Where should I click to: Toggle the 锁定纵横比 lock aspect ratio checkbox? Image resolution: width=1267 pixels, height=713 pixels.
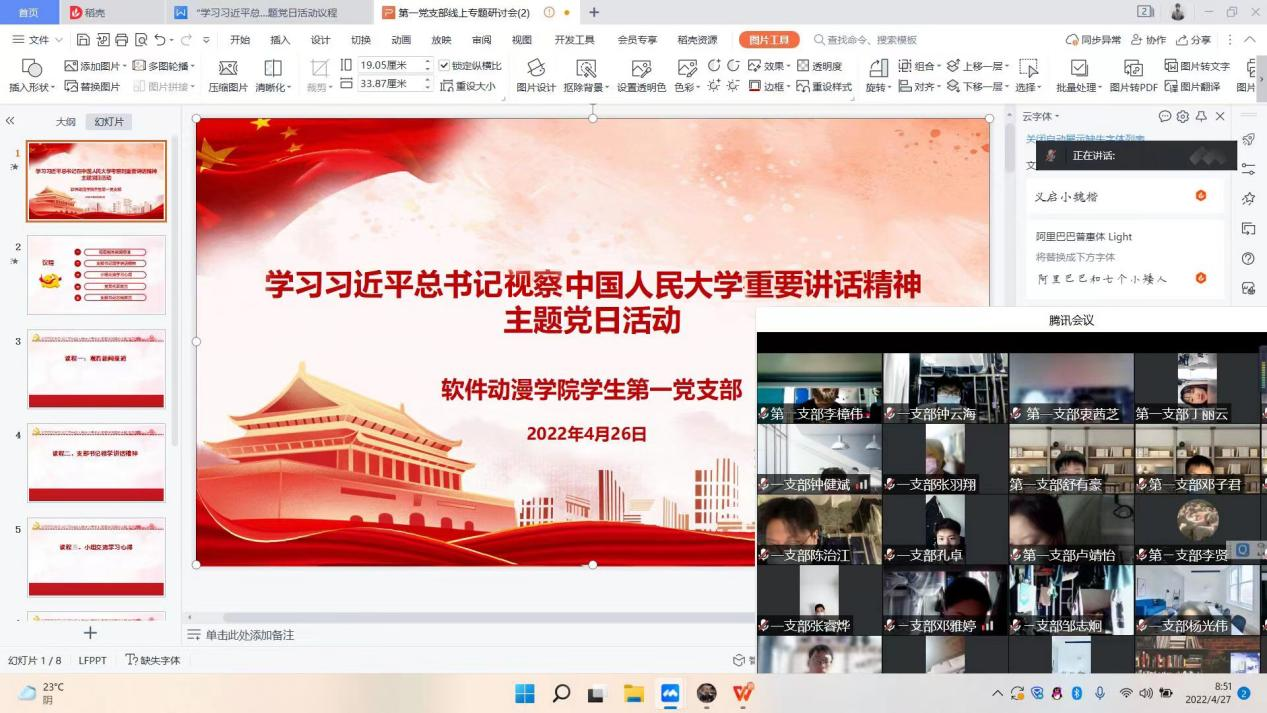click(x=445, y=66)
